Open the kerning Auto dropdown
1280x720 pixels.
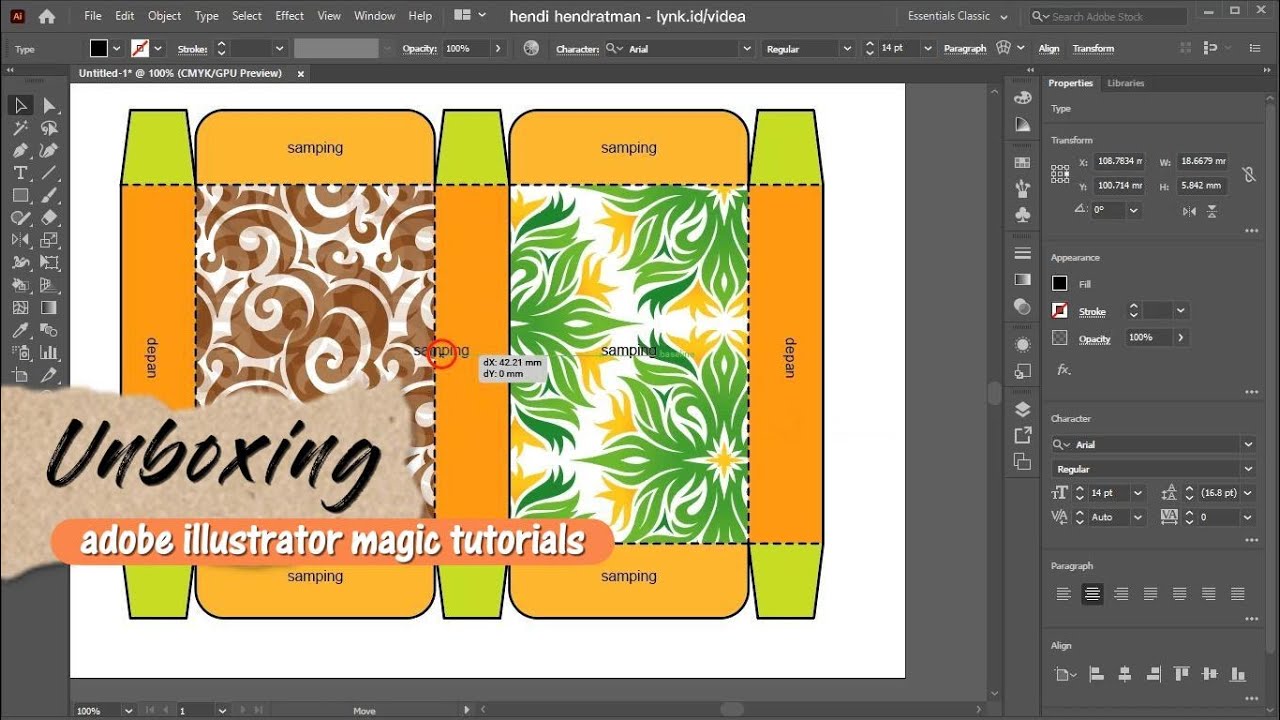[x=1138, y=517]
